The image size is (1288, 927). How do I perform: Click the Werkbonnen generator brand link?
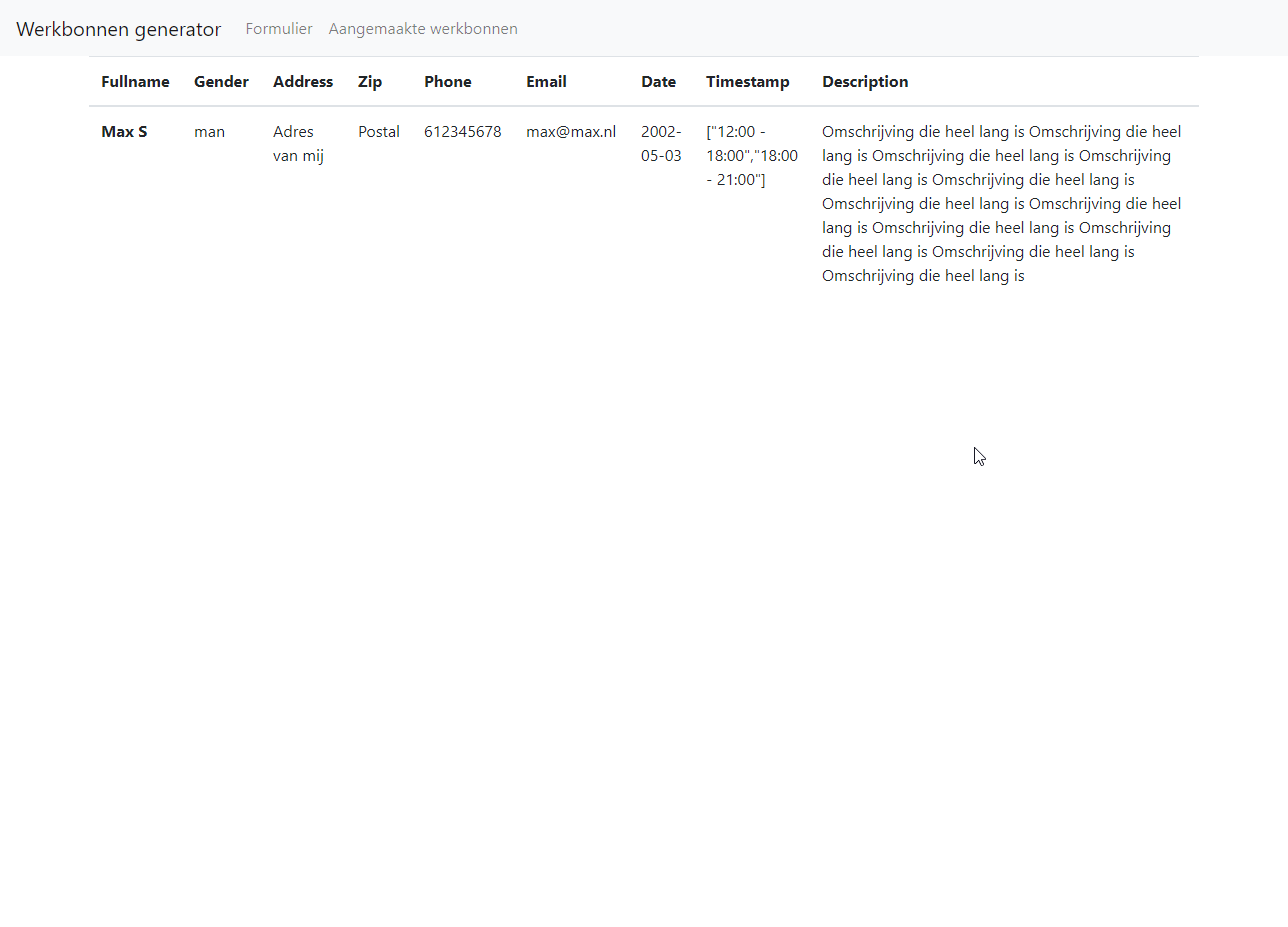tap(118, 29)
